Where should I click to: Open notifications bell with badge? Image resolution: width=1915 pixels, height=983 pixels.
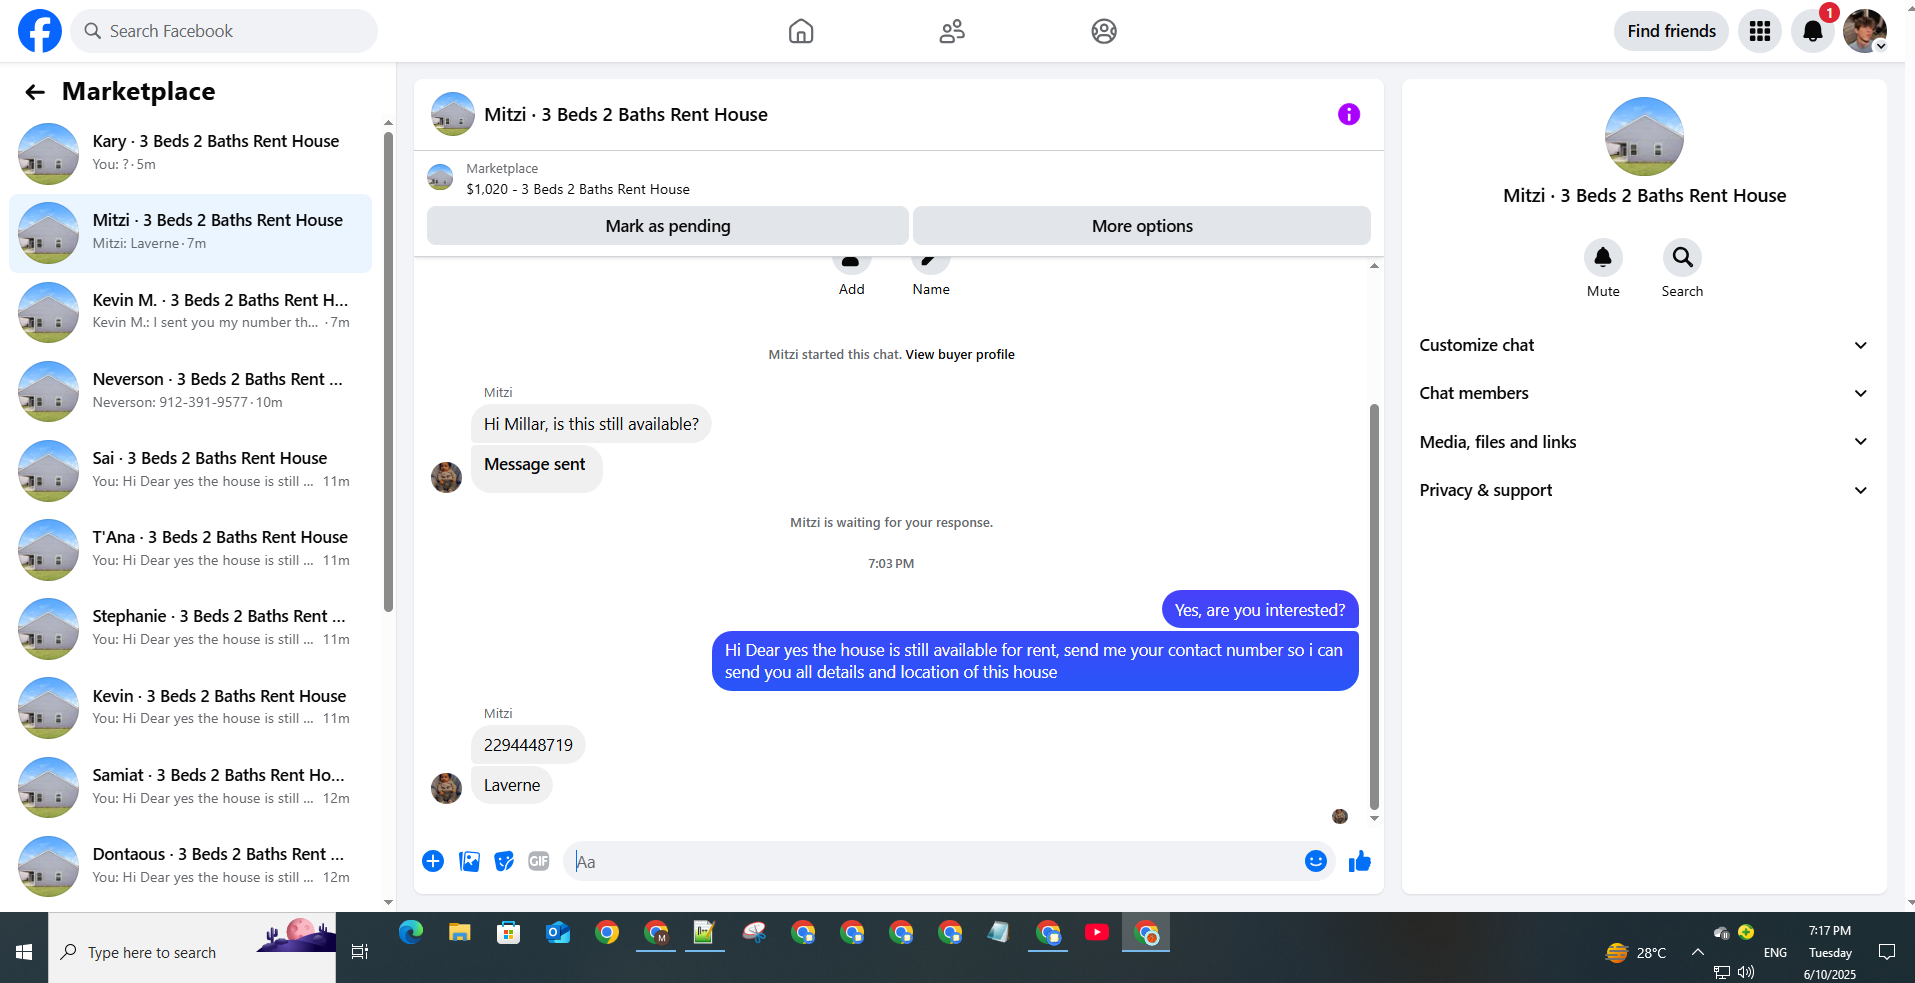(1812, 31)
